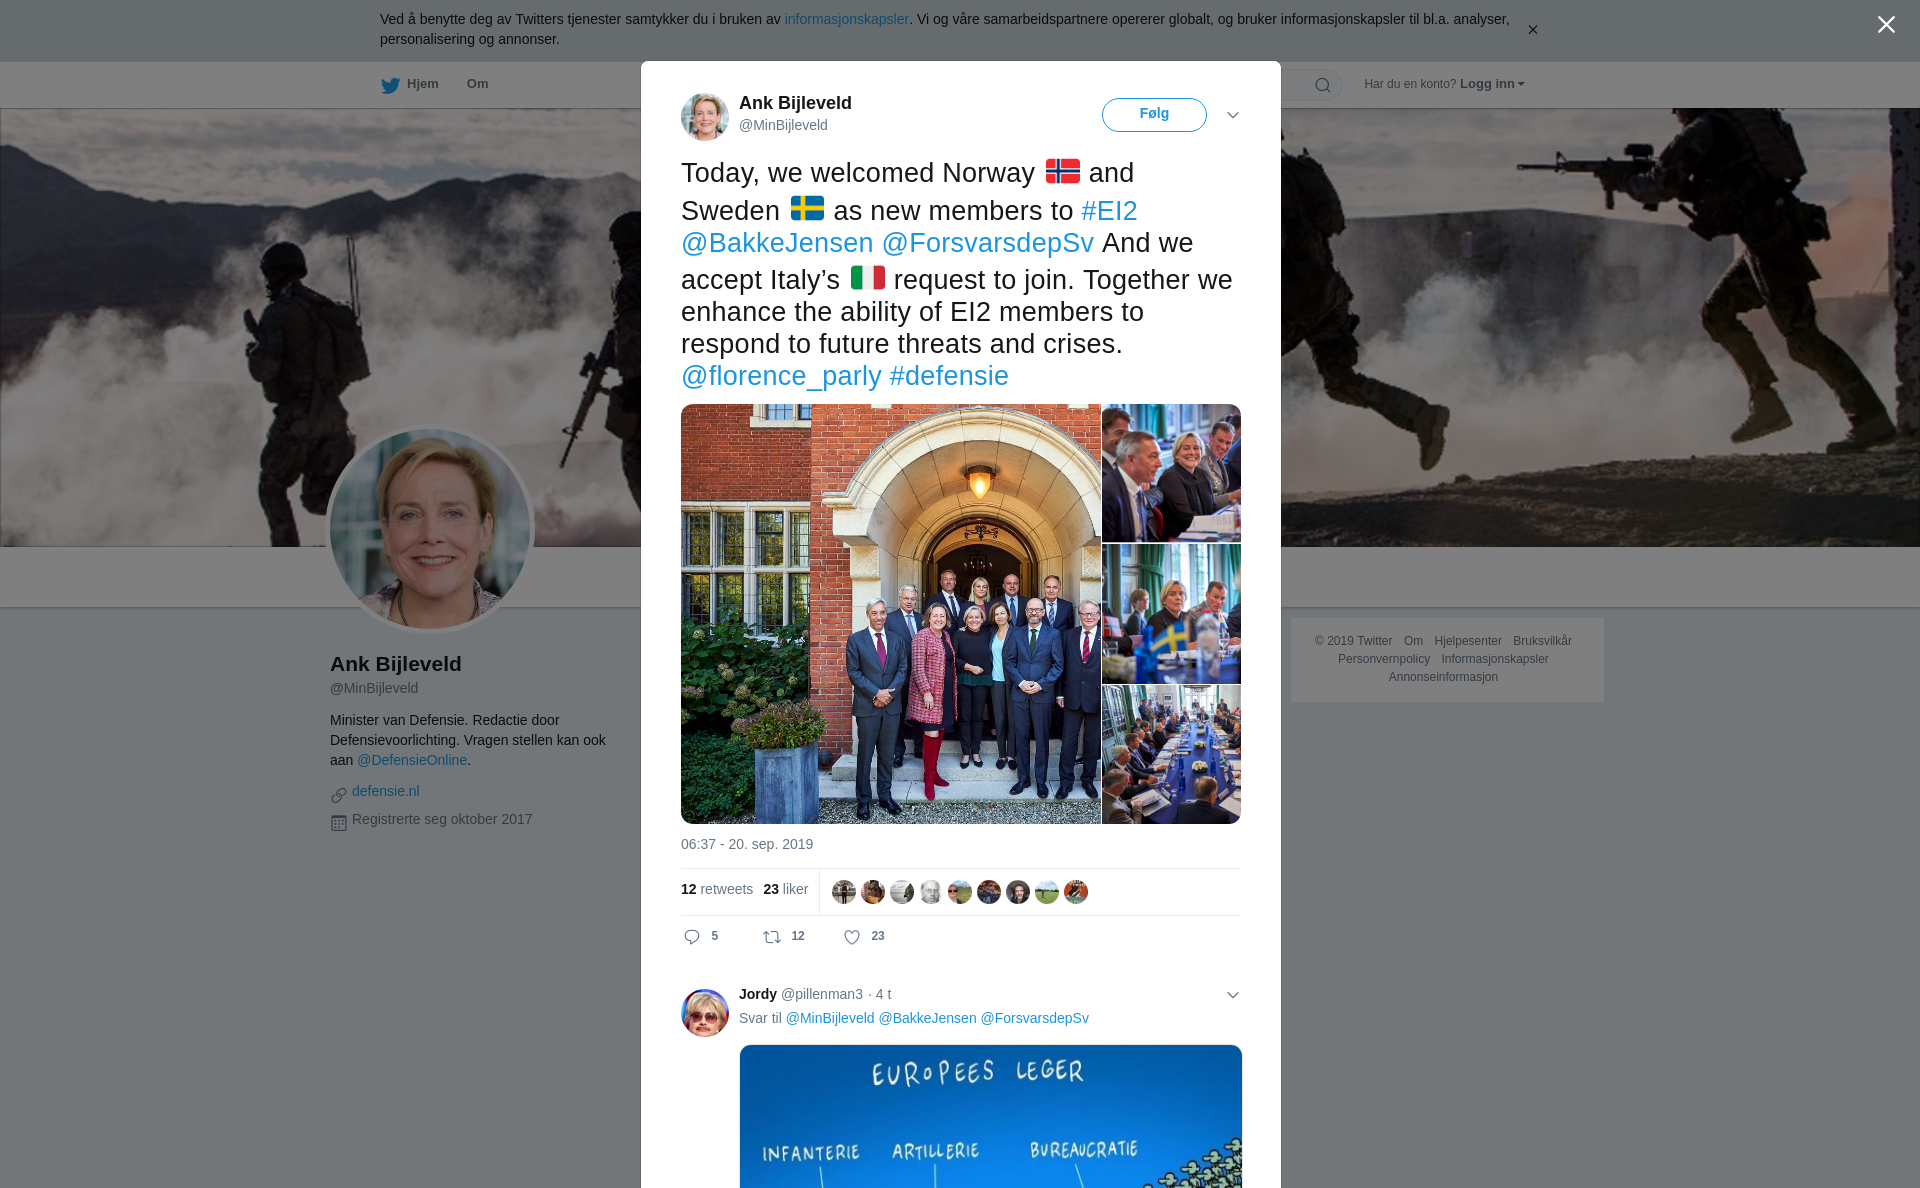Like the tweet with heart icon
The height and width of the screenshot is (1188, 1920).
point(852,937)
